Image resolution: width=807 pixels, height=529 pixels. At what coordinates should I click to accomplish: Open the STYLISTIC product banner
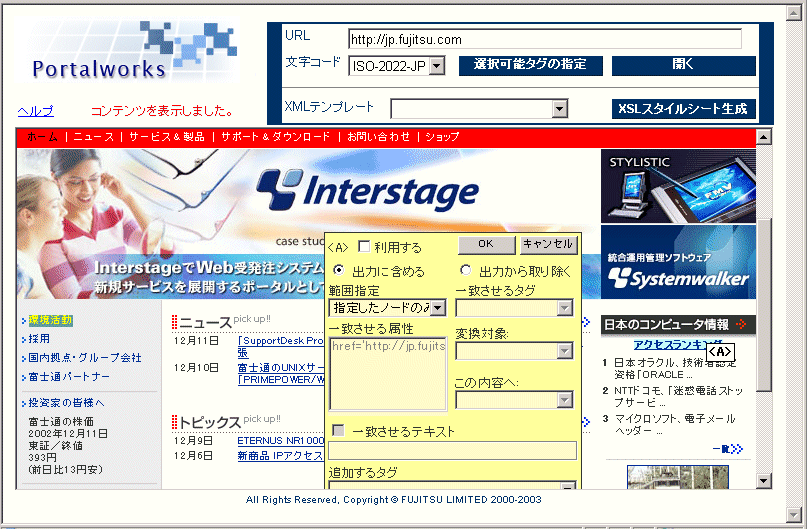(x=678, y=186)
